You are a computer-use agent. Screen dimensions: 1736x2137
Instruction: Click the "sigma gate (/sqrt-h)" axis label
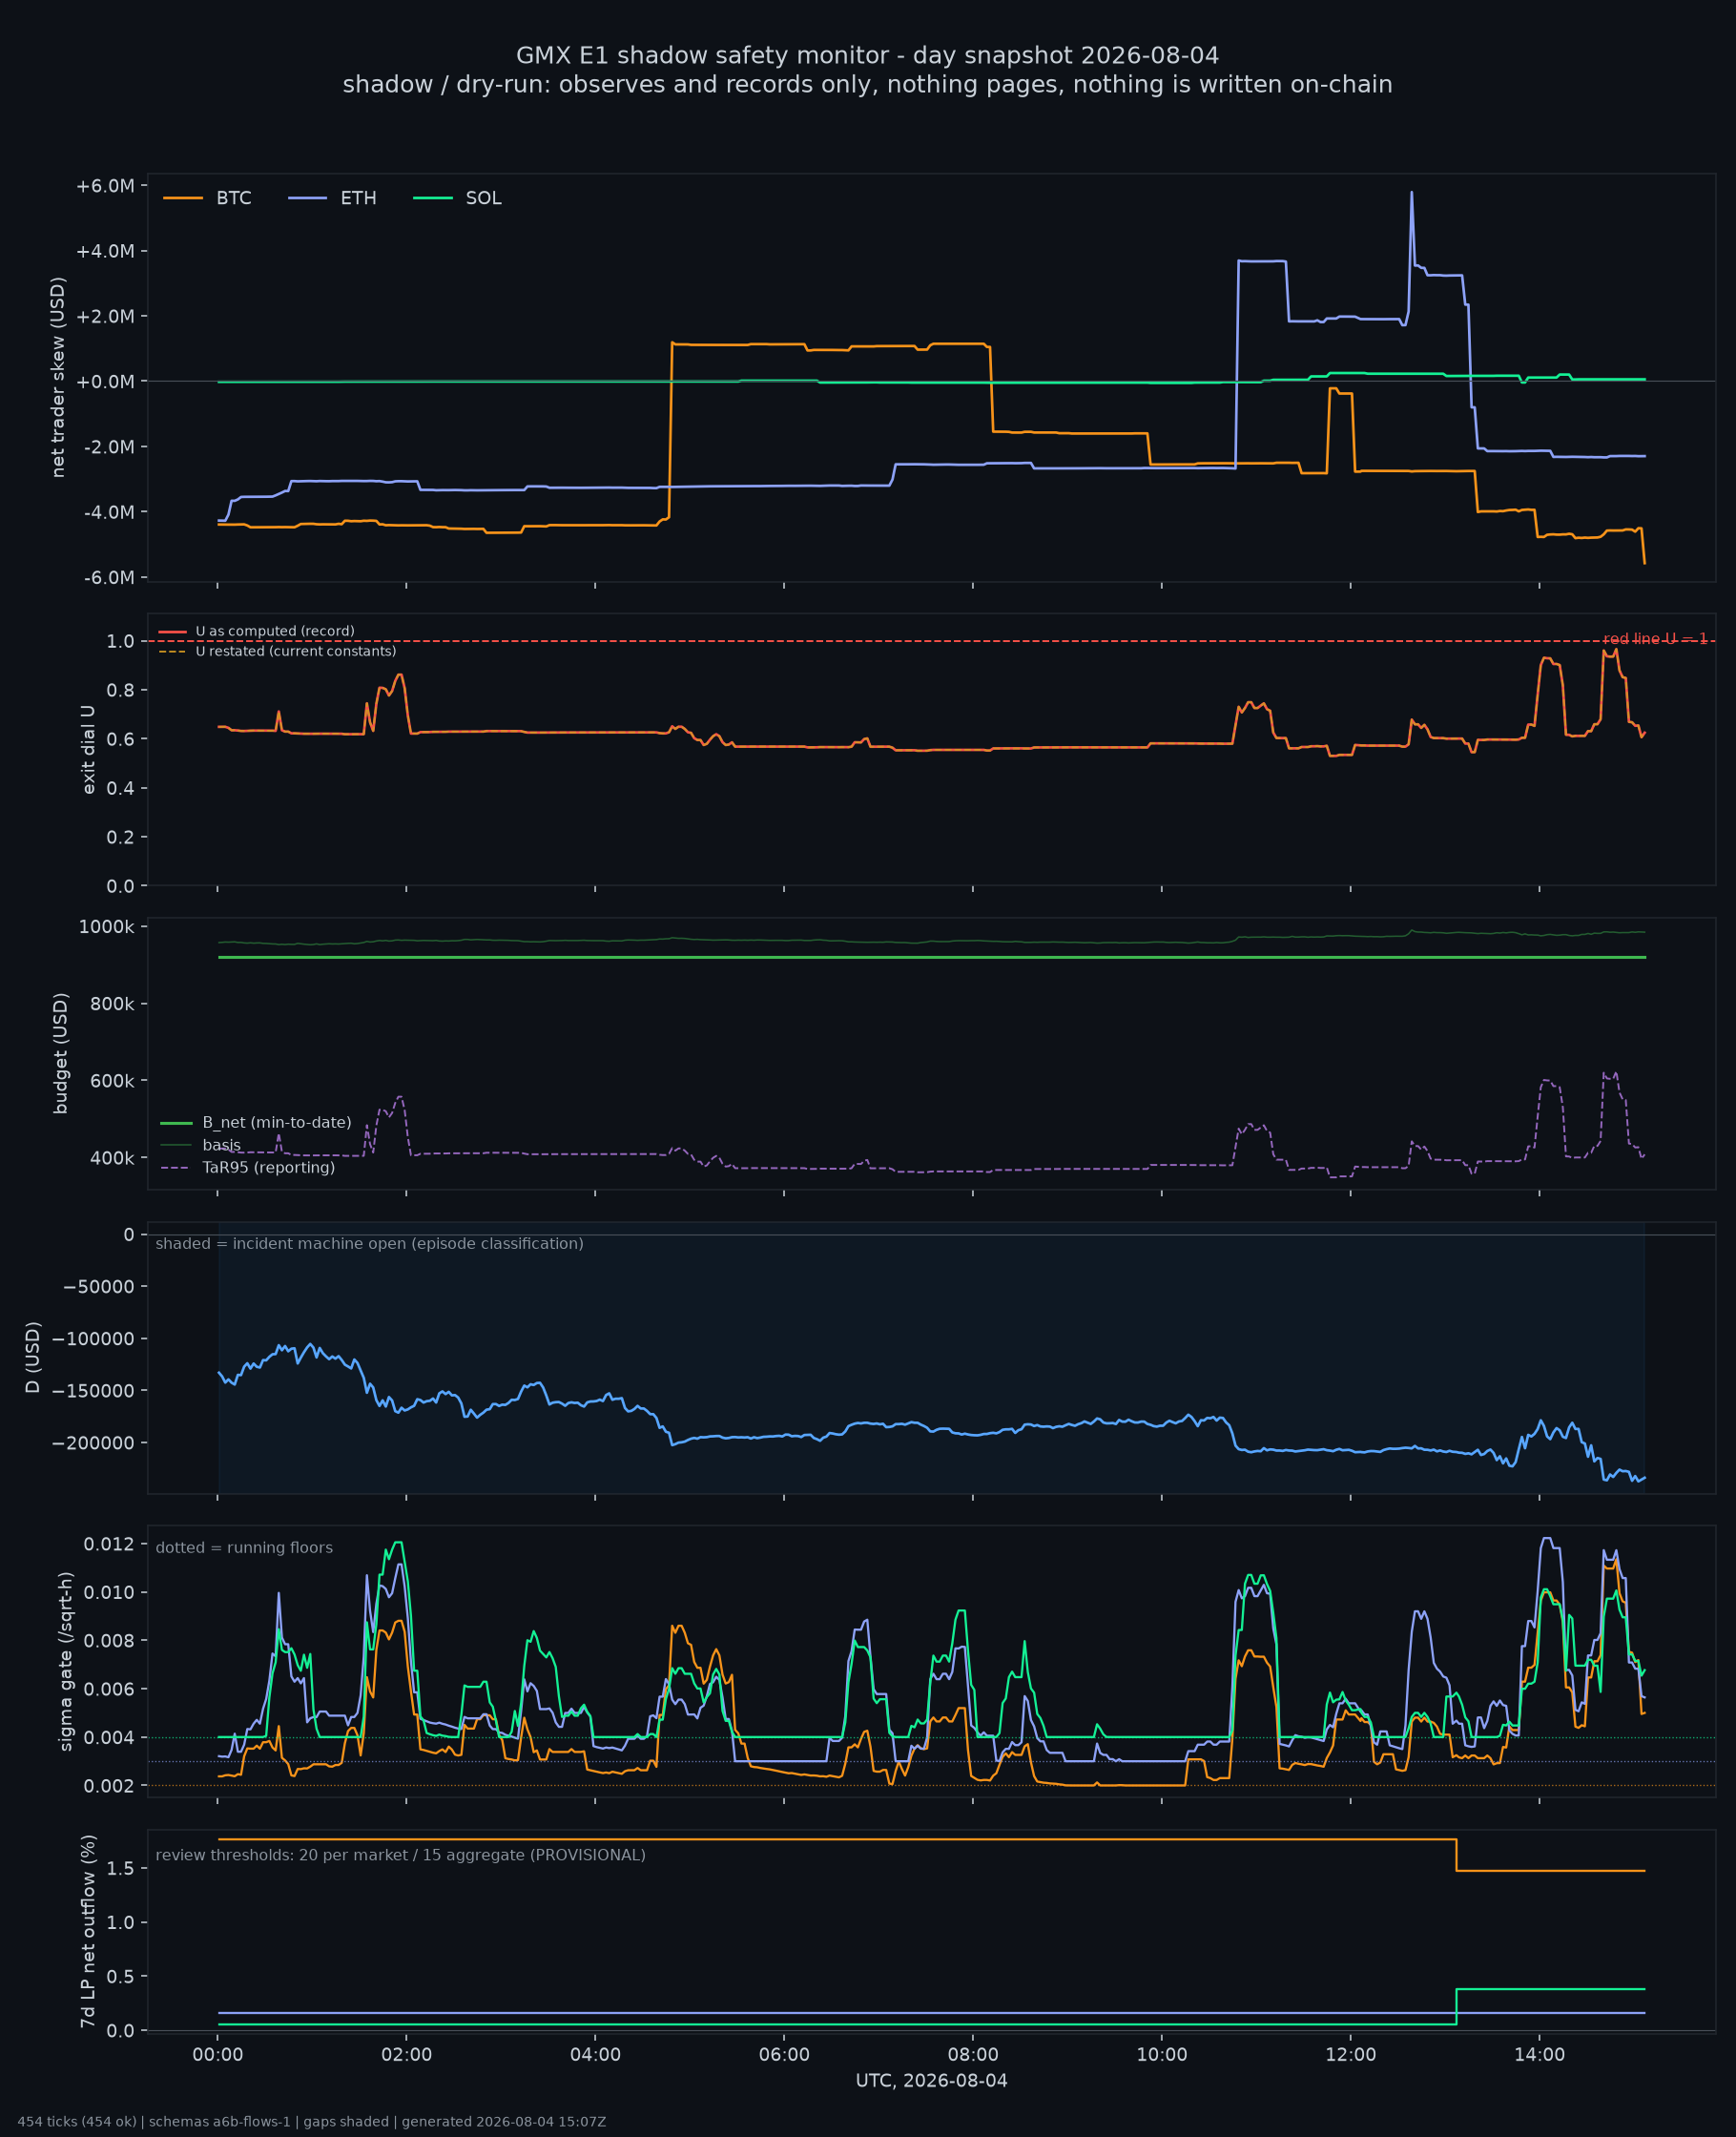[x=66, y=1662]
